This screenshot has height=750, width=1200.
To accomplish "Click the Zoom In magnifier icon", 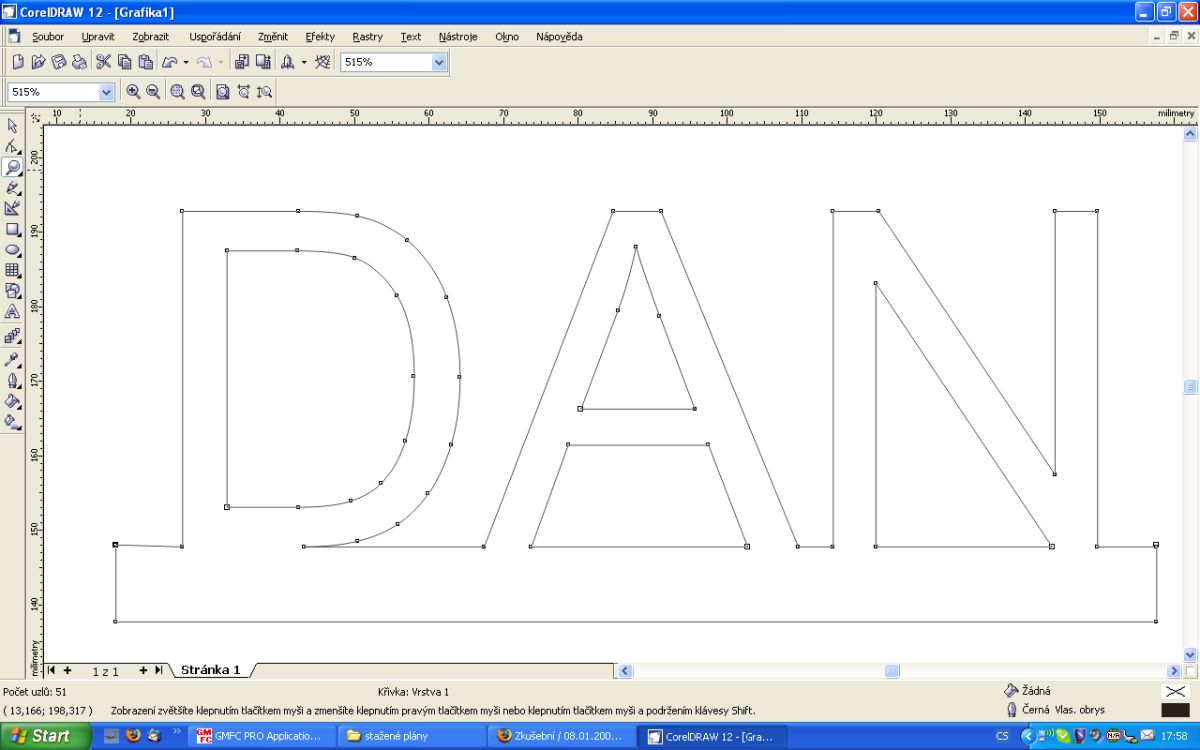I will coord(133,91).
